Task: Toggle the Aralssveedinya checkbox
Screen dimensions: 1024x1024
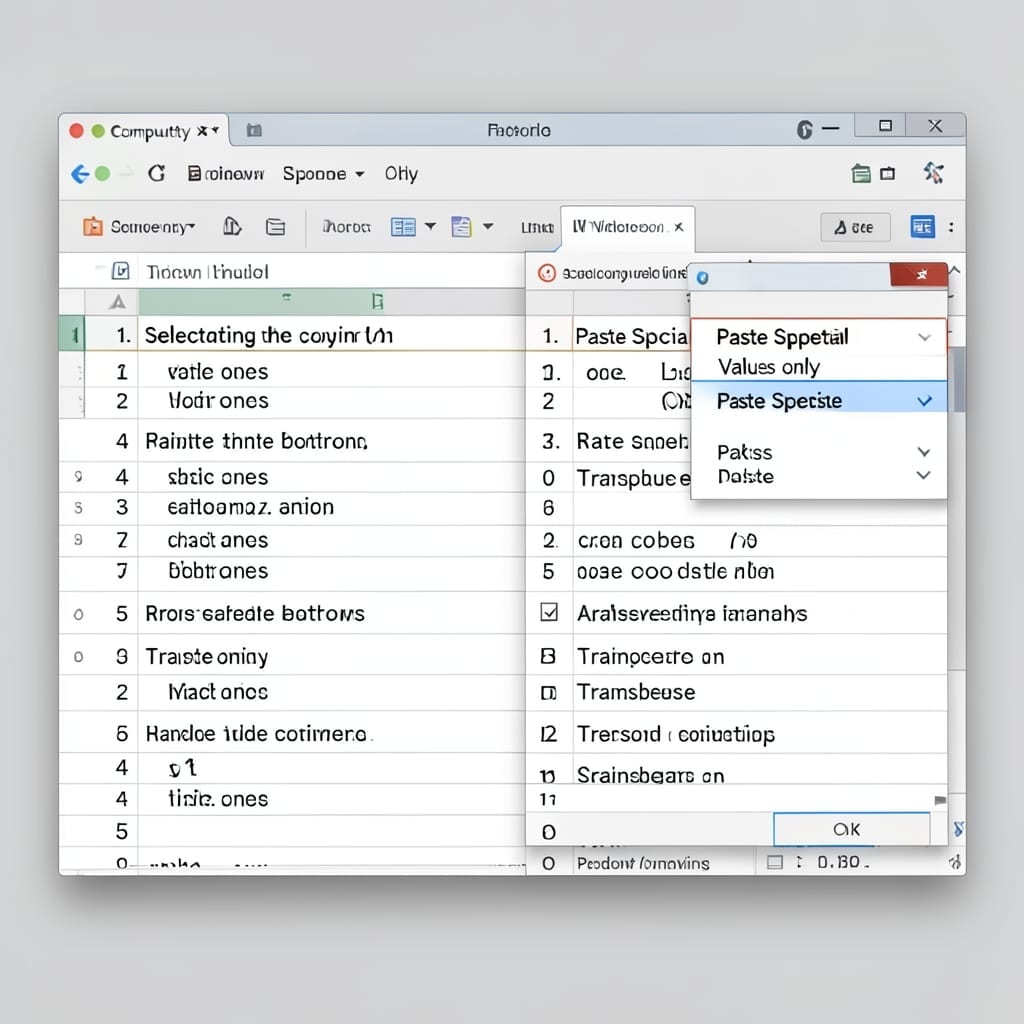Action: [549, 612]
